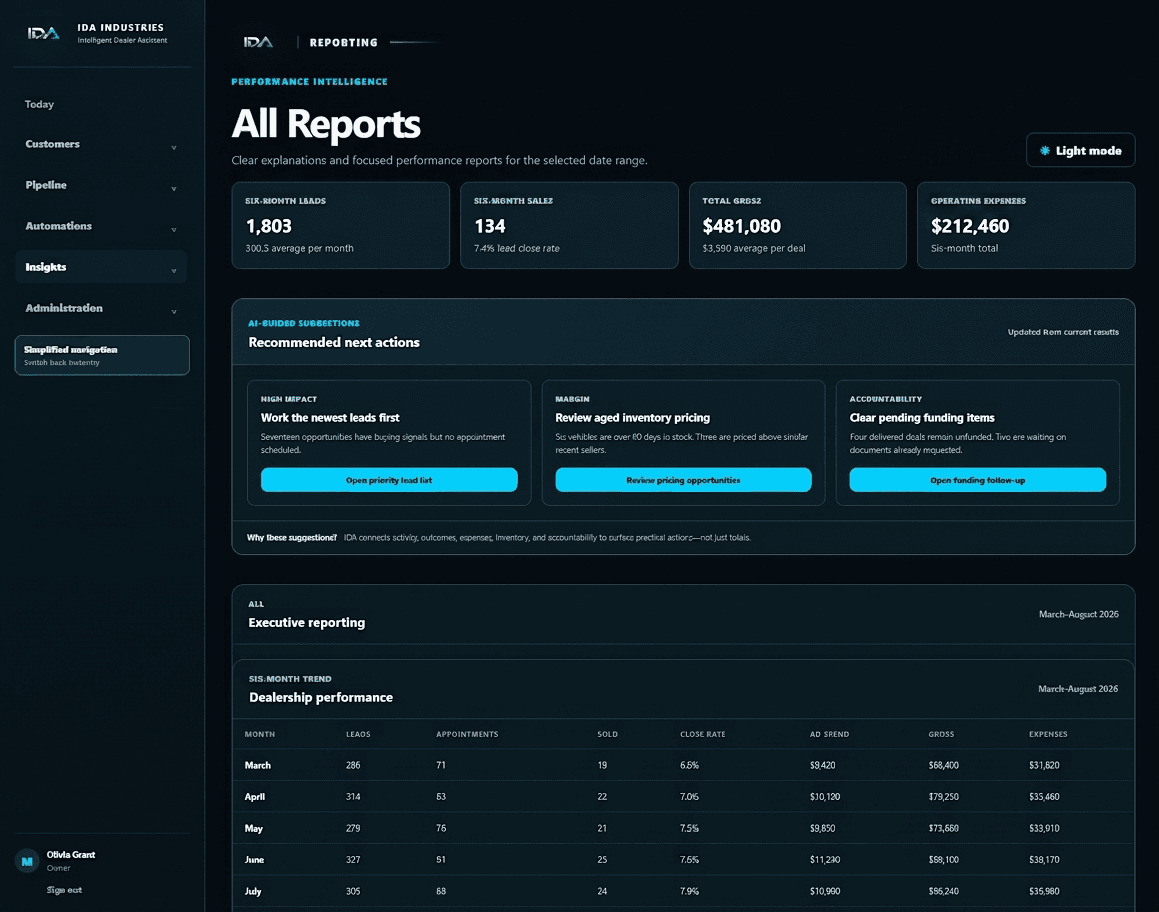Expand the Automations chevron
The image size is (1159, 912).
pos(174,230)
